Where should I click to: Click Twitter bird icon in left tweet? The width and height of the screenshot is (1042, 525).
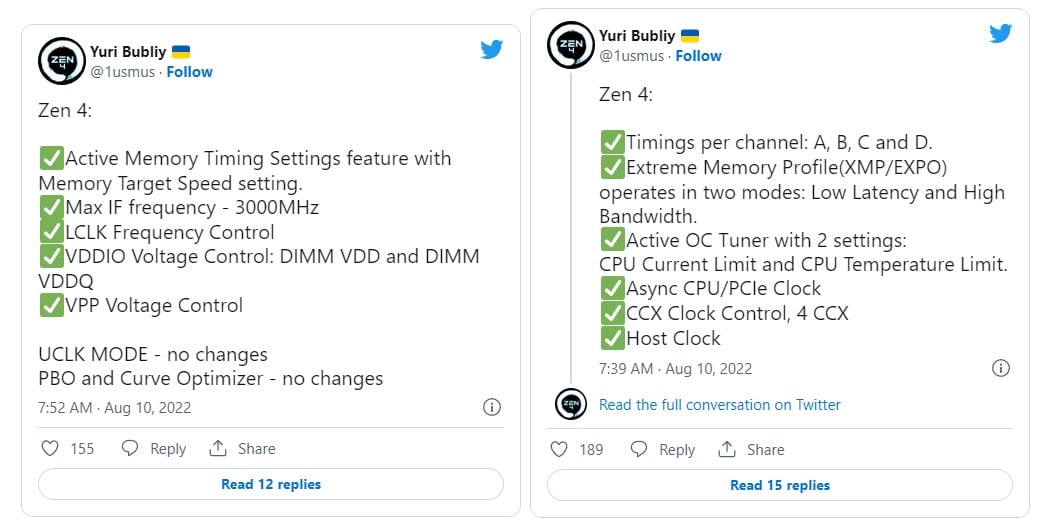(491, 49)
